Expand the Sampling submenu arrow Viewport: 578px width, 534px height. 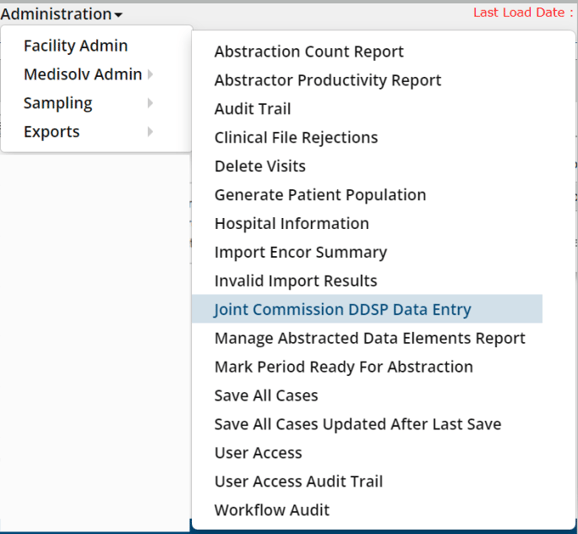[x=150, y=103]
